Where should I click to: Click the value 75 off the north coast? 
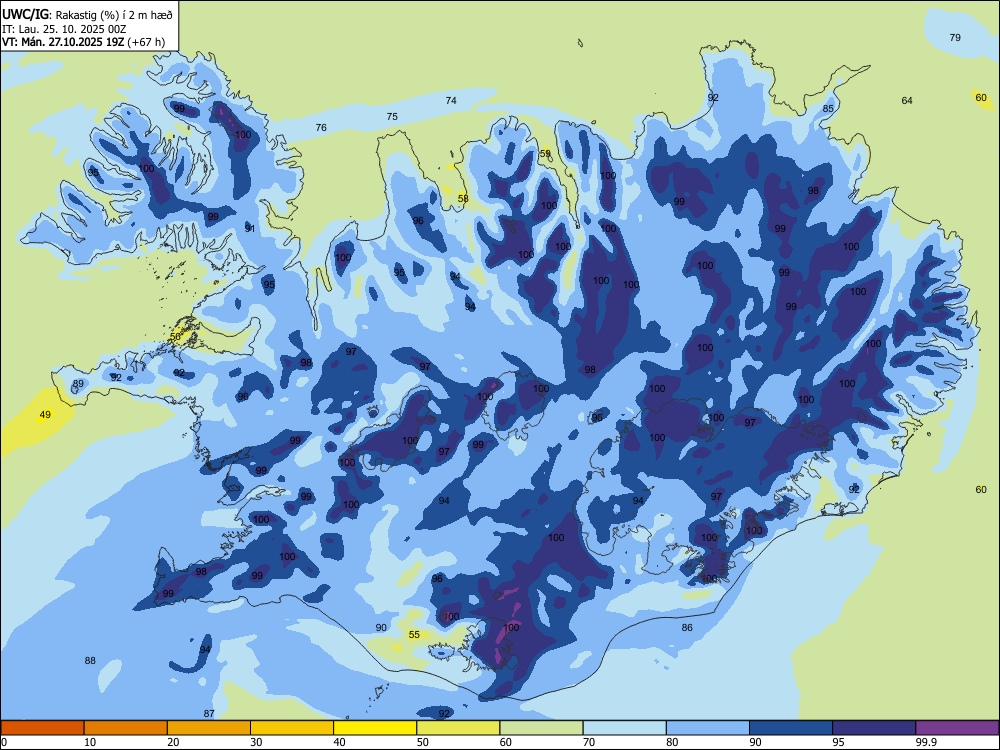[x=392, y=117]
